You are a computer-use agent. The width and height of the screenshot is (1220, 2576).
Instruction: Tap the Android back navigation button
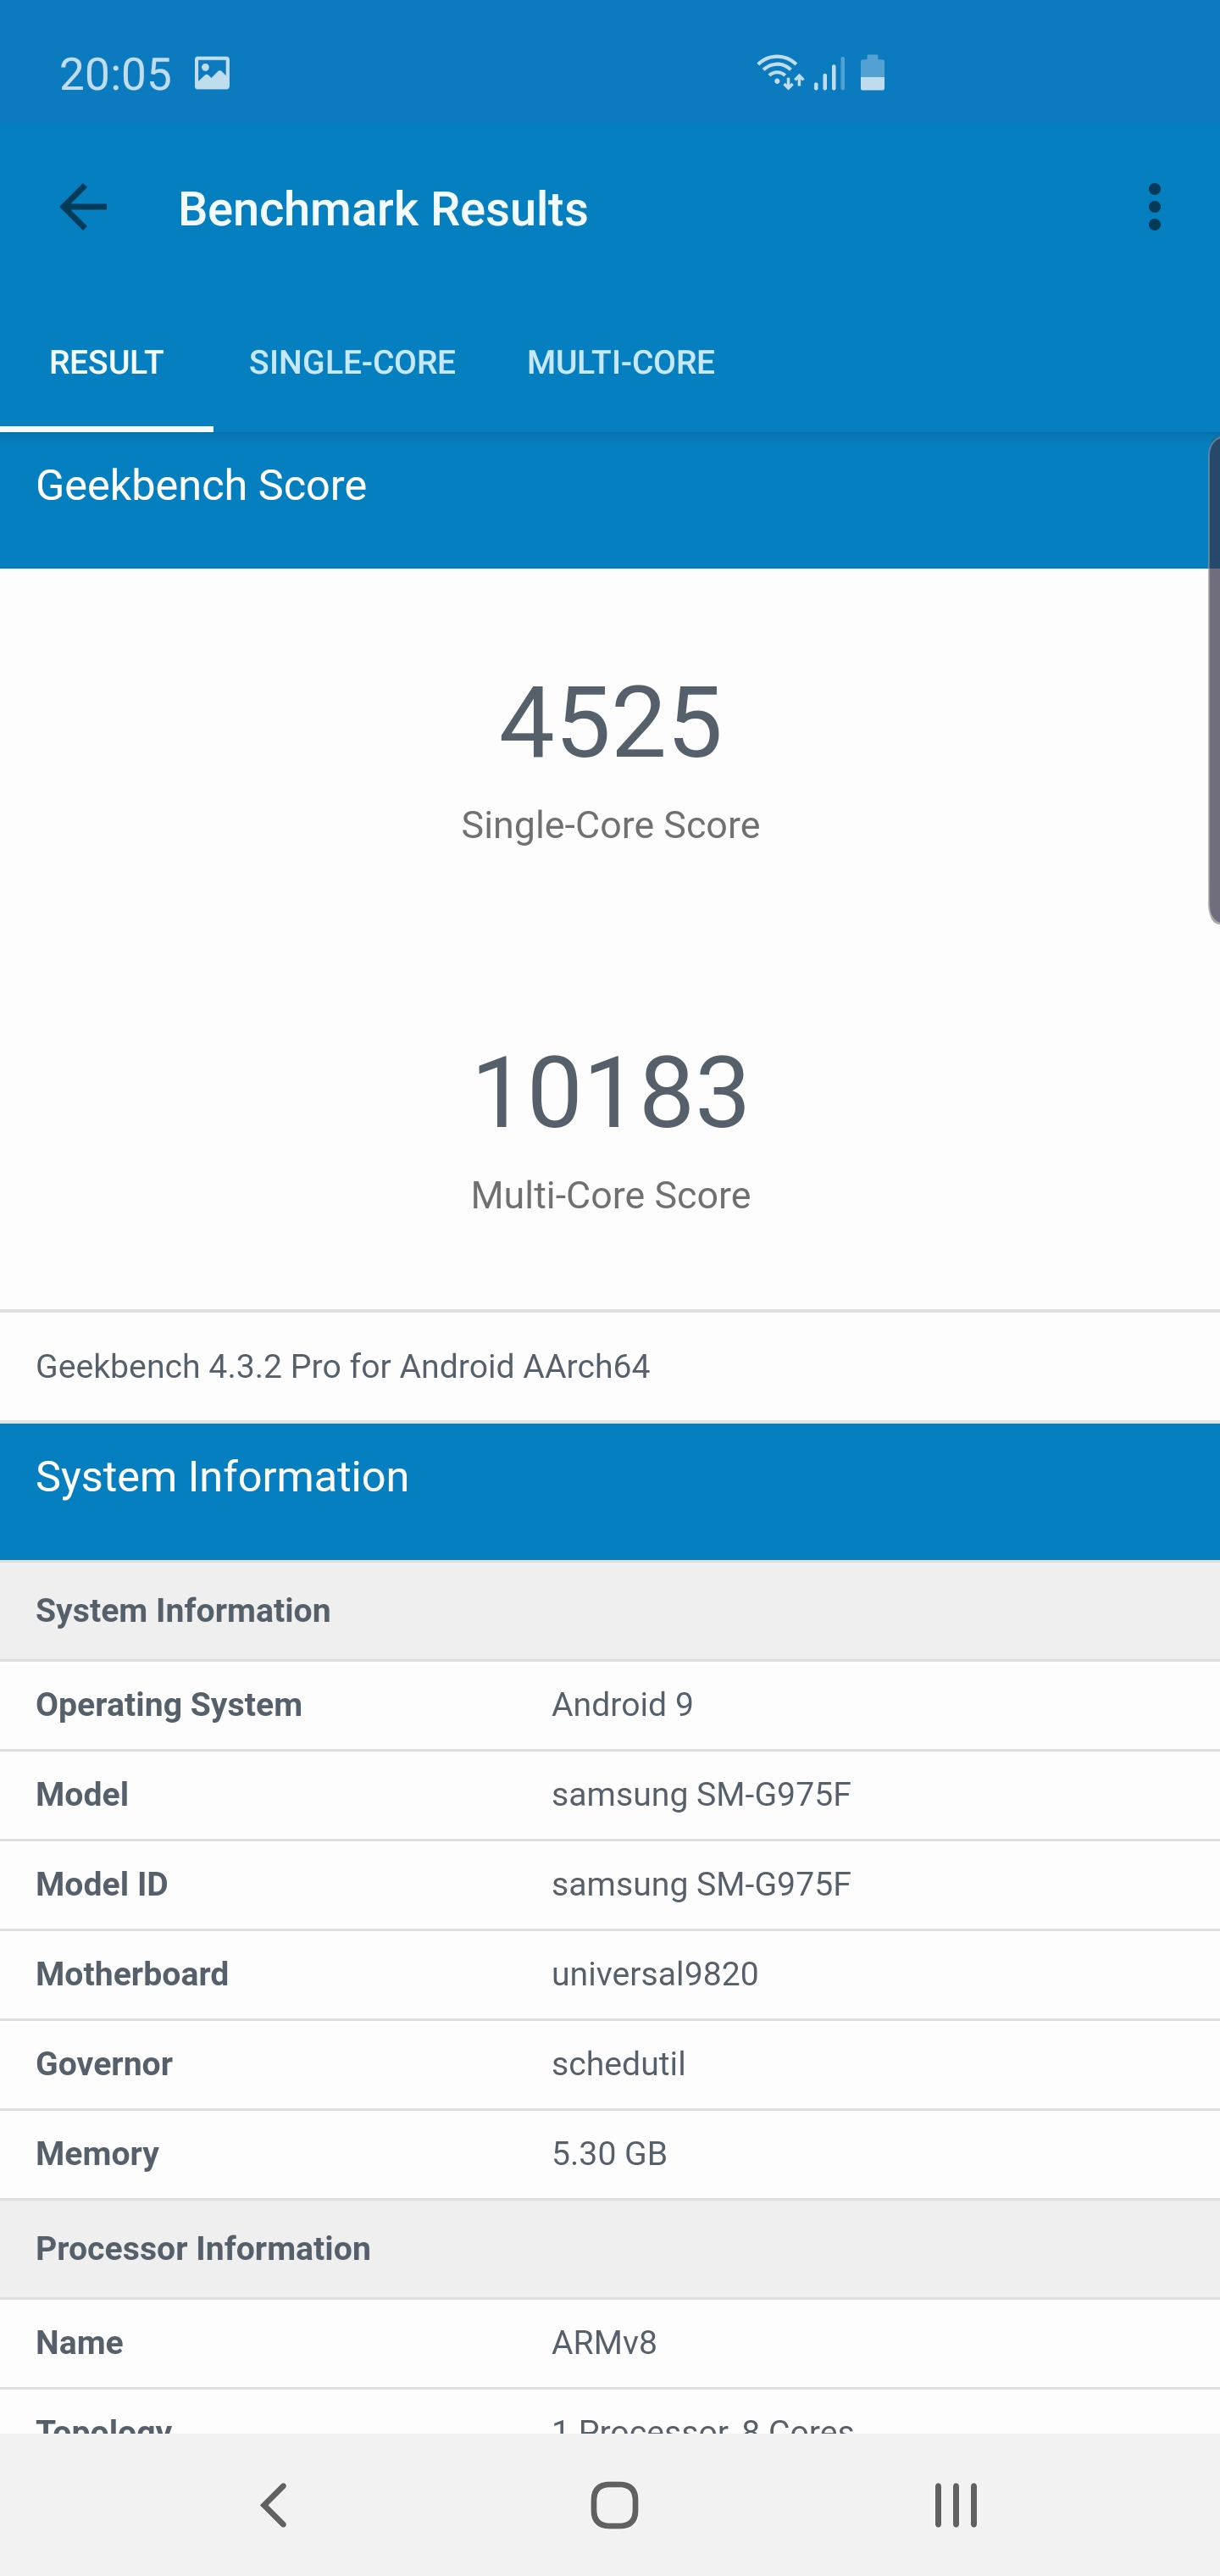pos(274,2505)
